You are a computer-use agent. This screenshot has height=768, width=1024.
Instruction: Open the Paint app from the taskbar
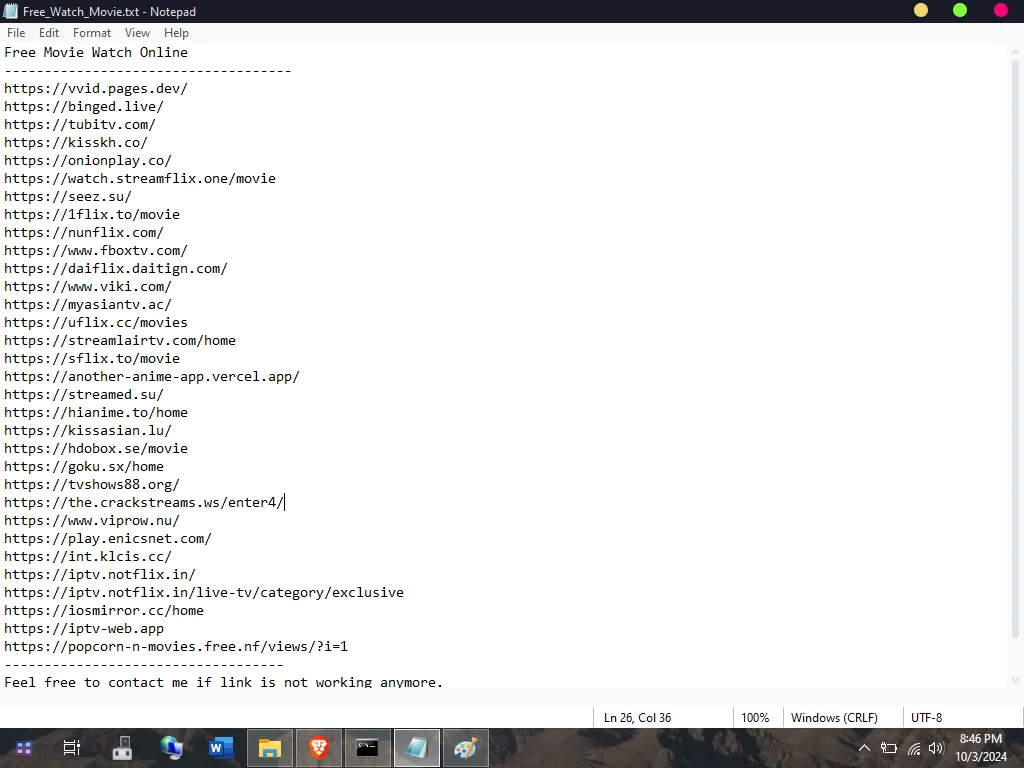point(466,748)
